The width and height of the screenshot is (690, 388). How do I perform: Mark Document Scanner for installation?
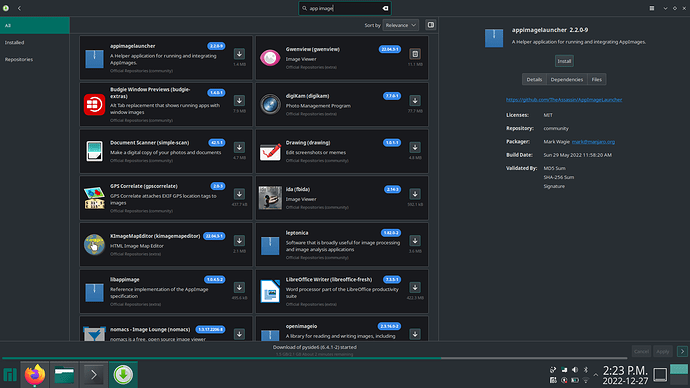(x=239, y=147)
